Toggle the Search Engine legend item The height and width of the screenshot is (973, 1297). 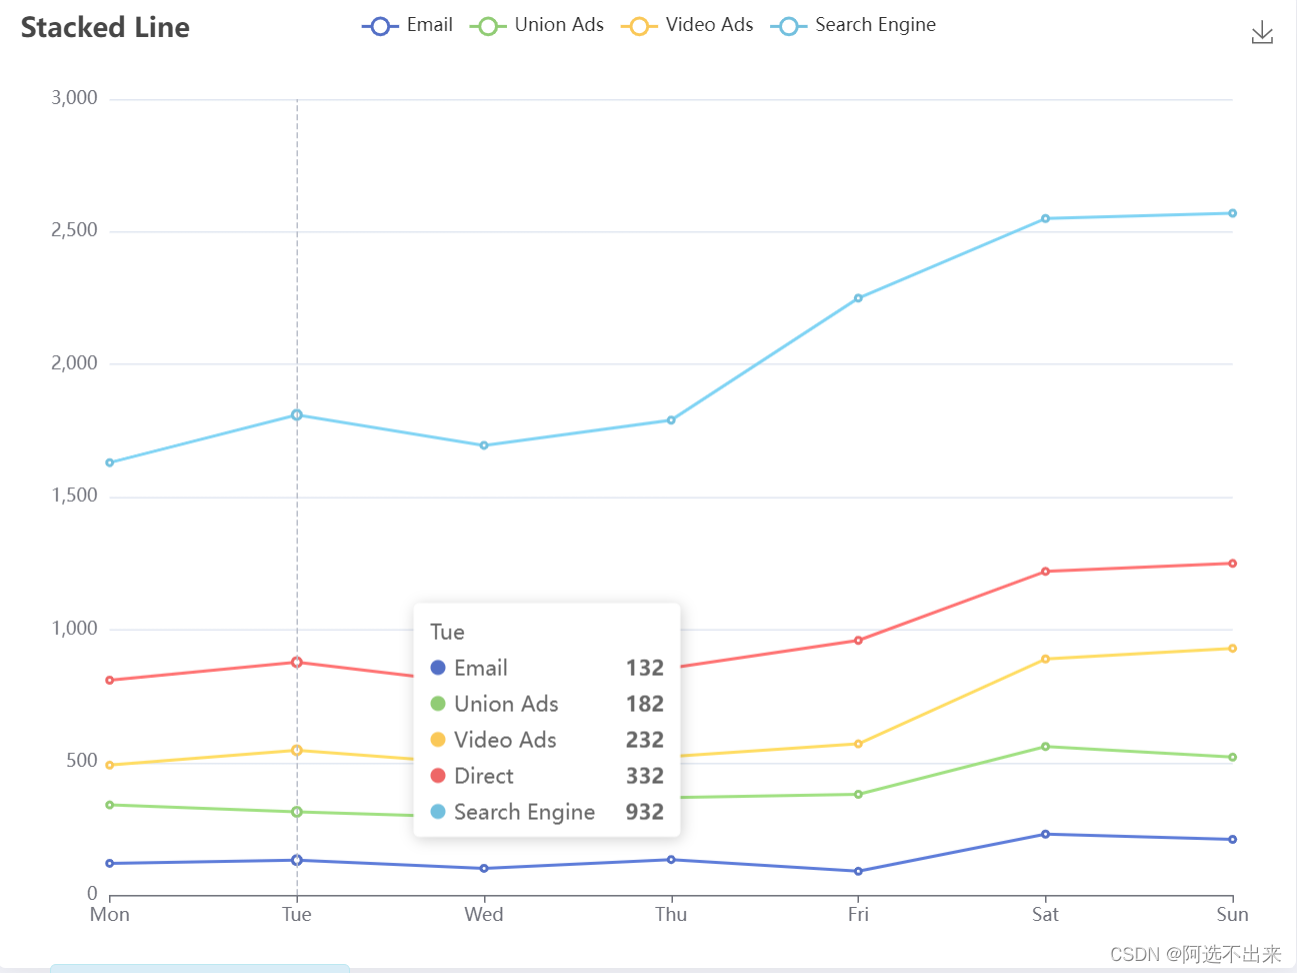[853, 25]
